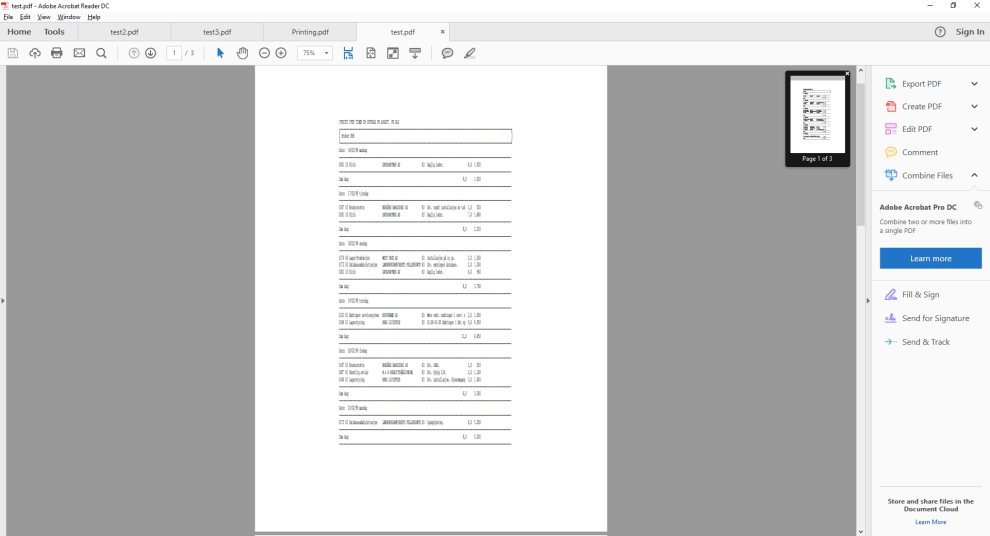Viewport: 990px width, 536px height.
Task: Click the current page number field
Action: click(174, 53)
